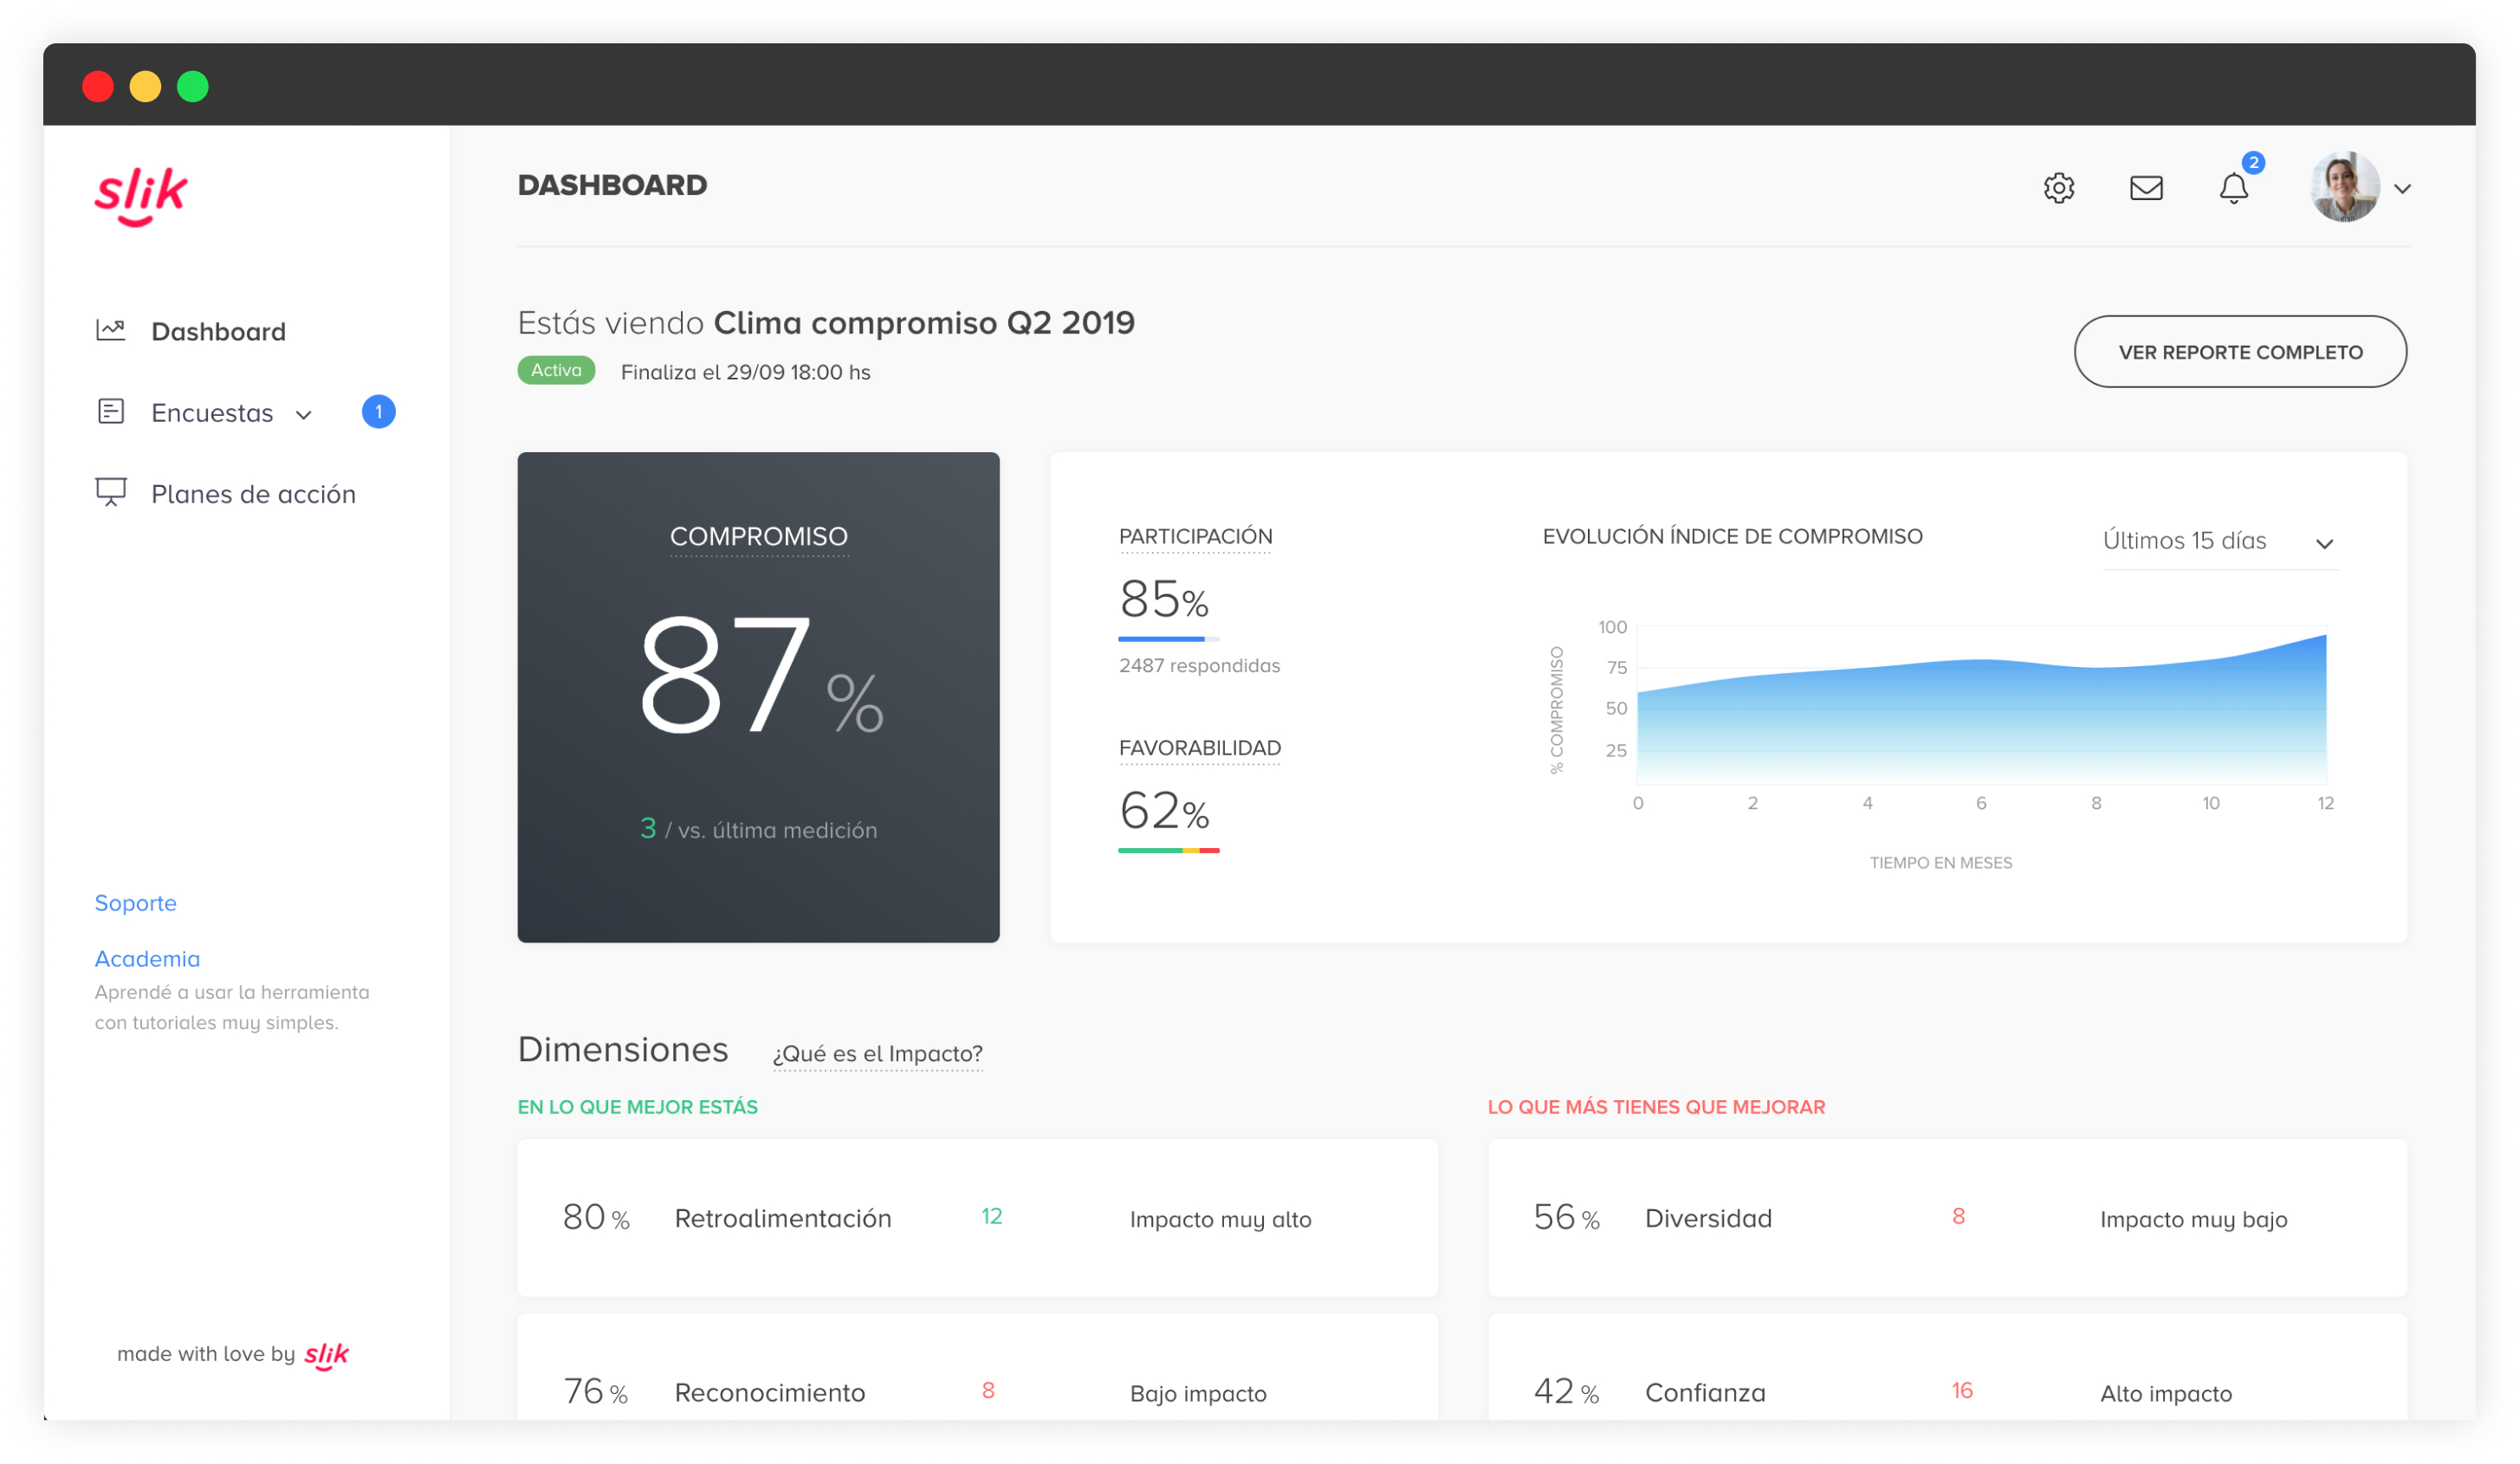Click the ¿Qué es el Impacto? link
The width and height of the screenshot is (2520, 1464).
877,1054
